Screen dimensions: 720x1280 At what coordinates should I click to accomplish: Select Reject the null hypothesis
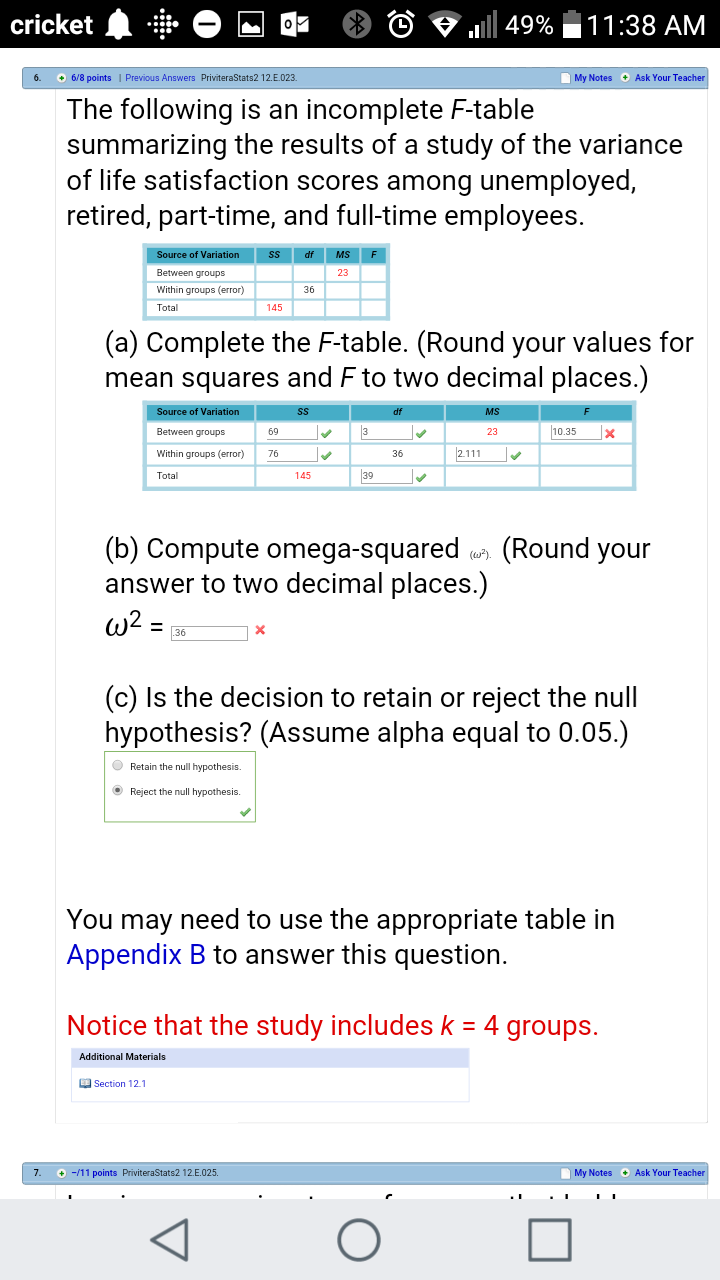click(x=118, y=791)
